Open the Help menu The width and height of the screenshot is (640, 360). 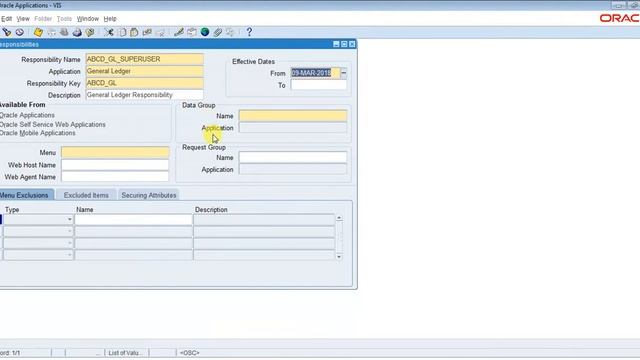(110, 19)
